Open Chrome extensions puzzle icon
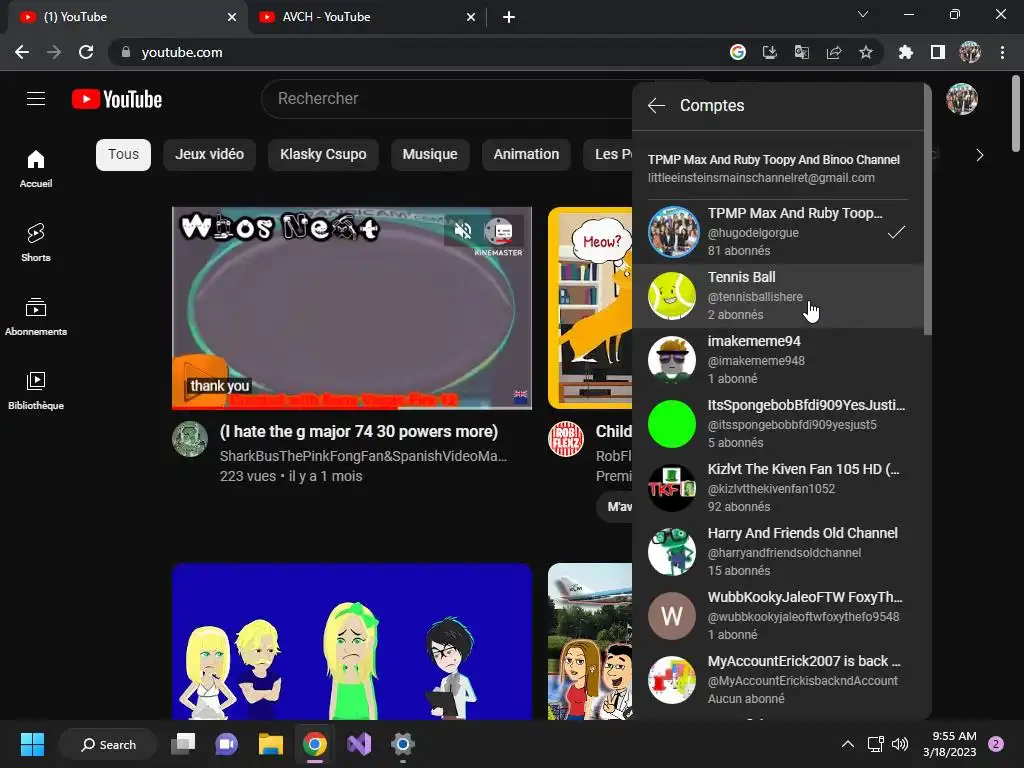 [x=906, y=52]
